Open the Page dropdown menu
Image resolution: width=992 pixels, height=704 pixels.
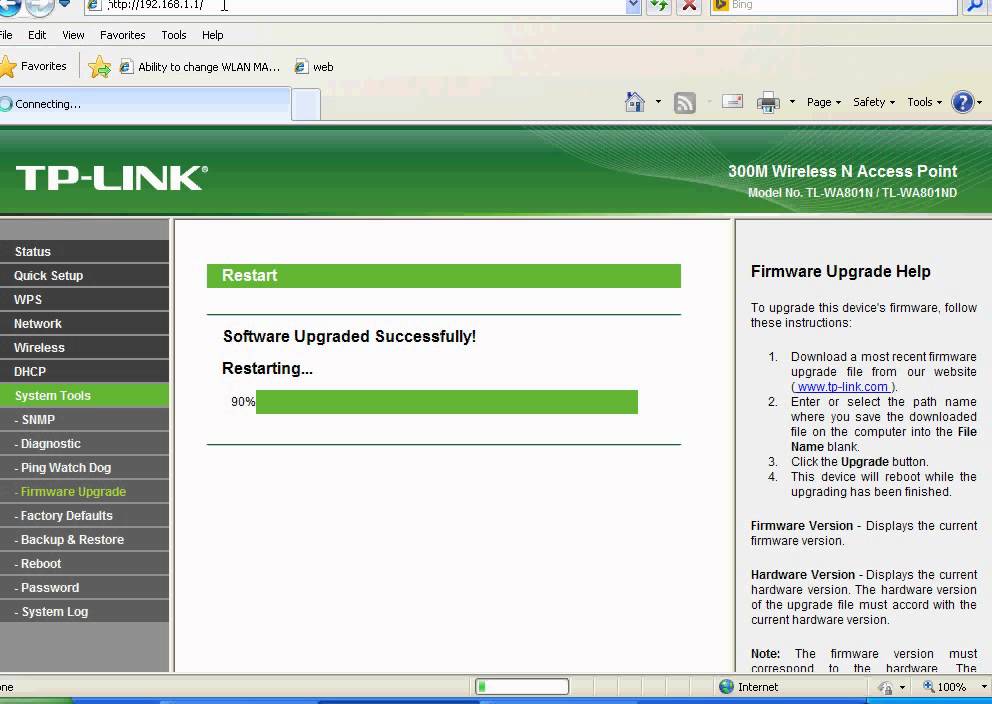(x=824, y=102)
